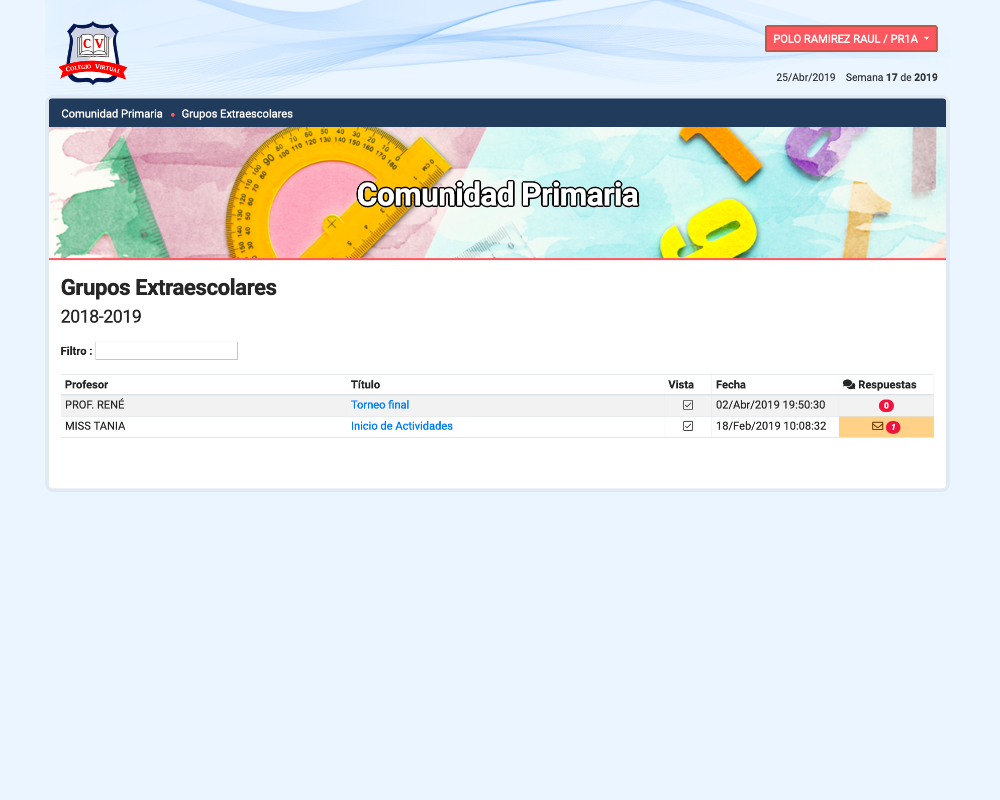Sort by the Vista column header

[680, 384]
